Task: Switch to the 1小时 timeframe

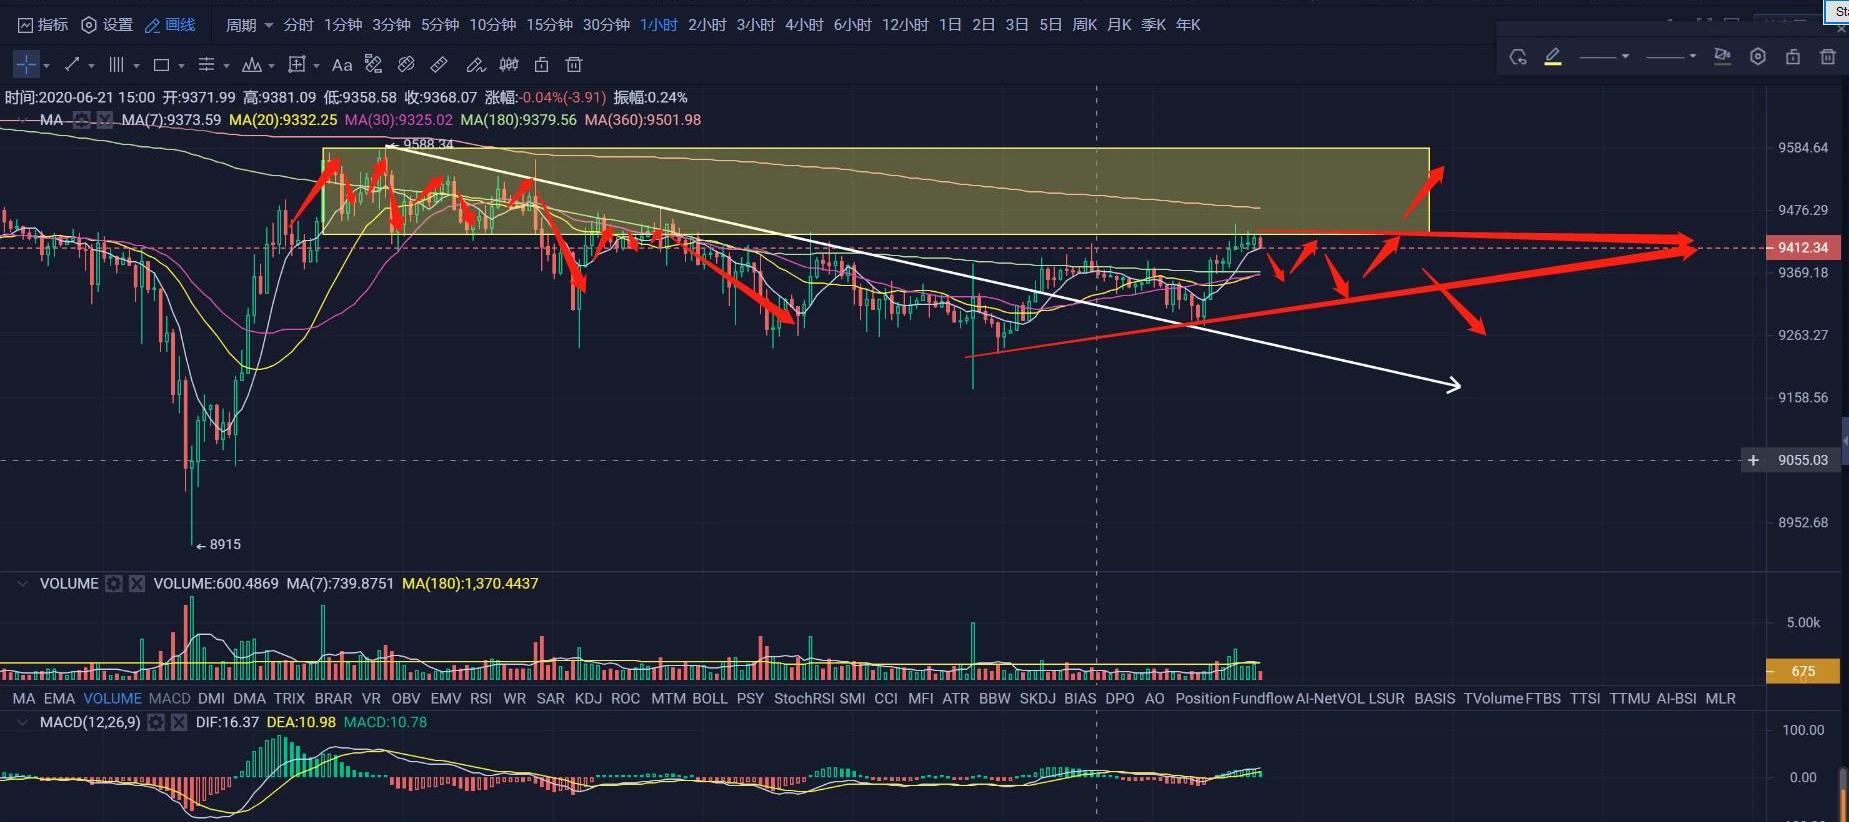Action: [x=659, y=25]
